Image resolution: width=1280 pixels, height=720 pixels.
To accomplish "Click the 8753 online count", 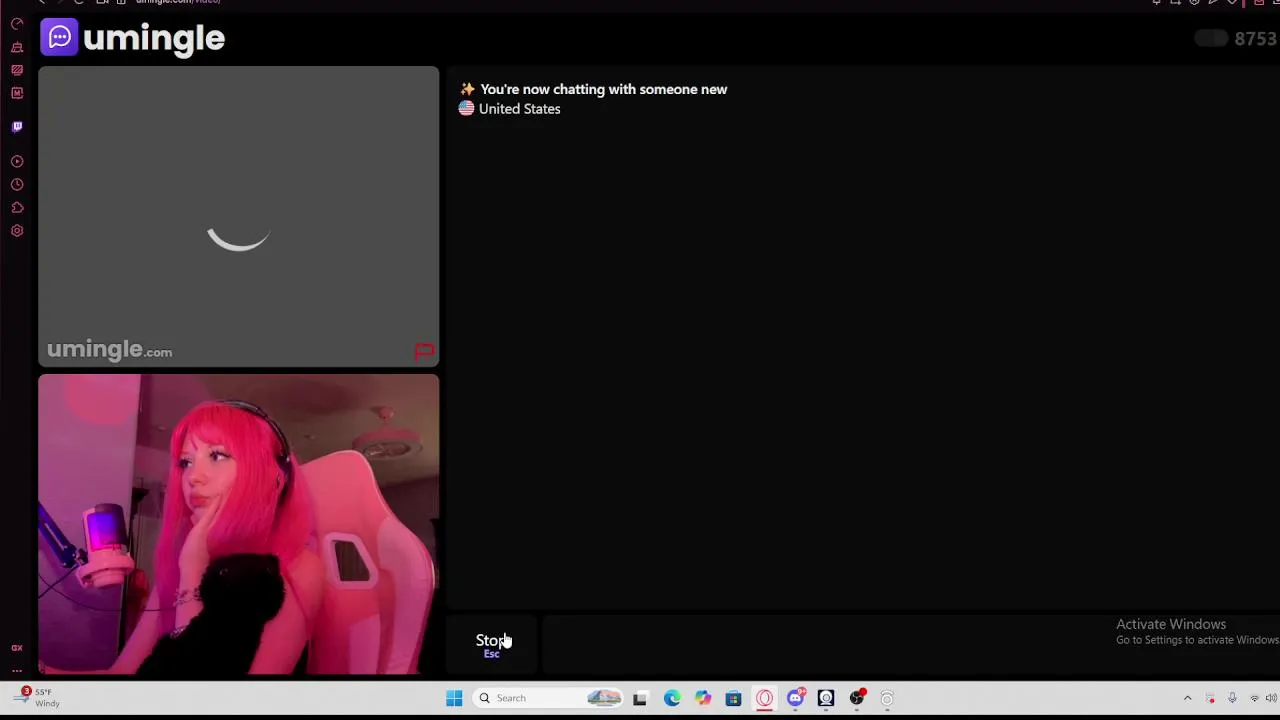I will [x=1255, y=39].
